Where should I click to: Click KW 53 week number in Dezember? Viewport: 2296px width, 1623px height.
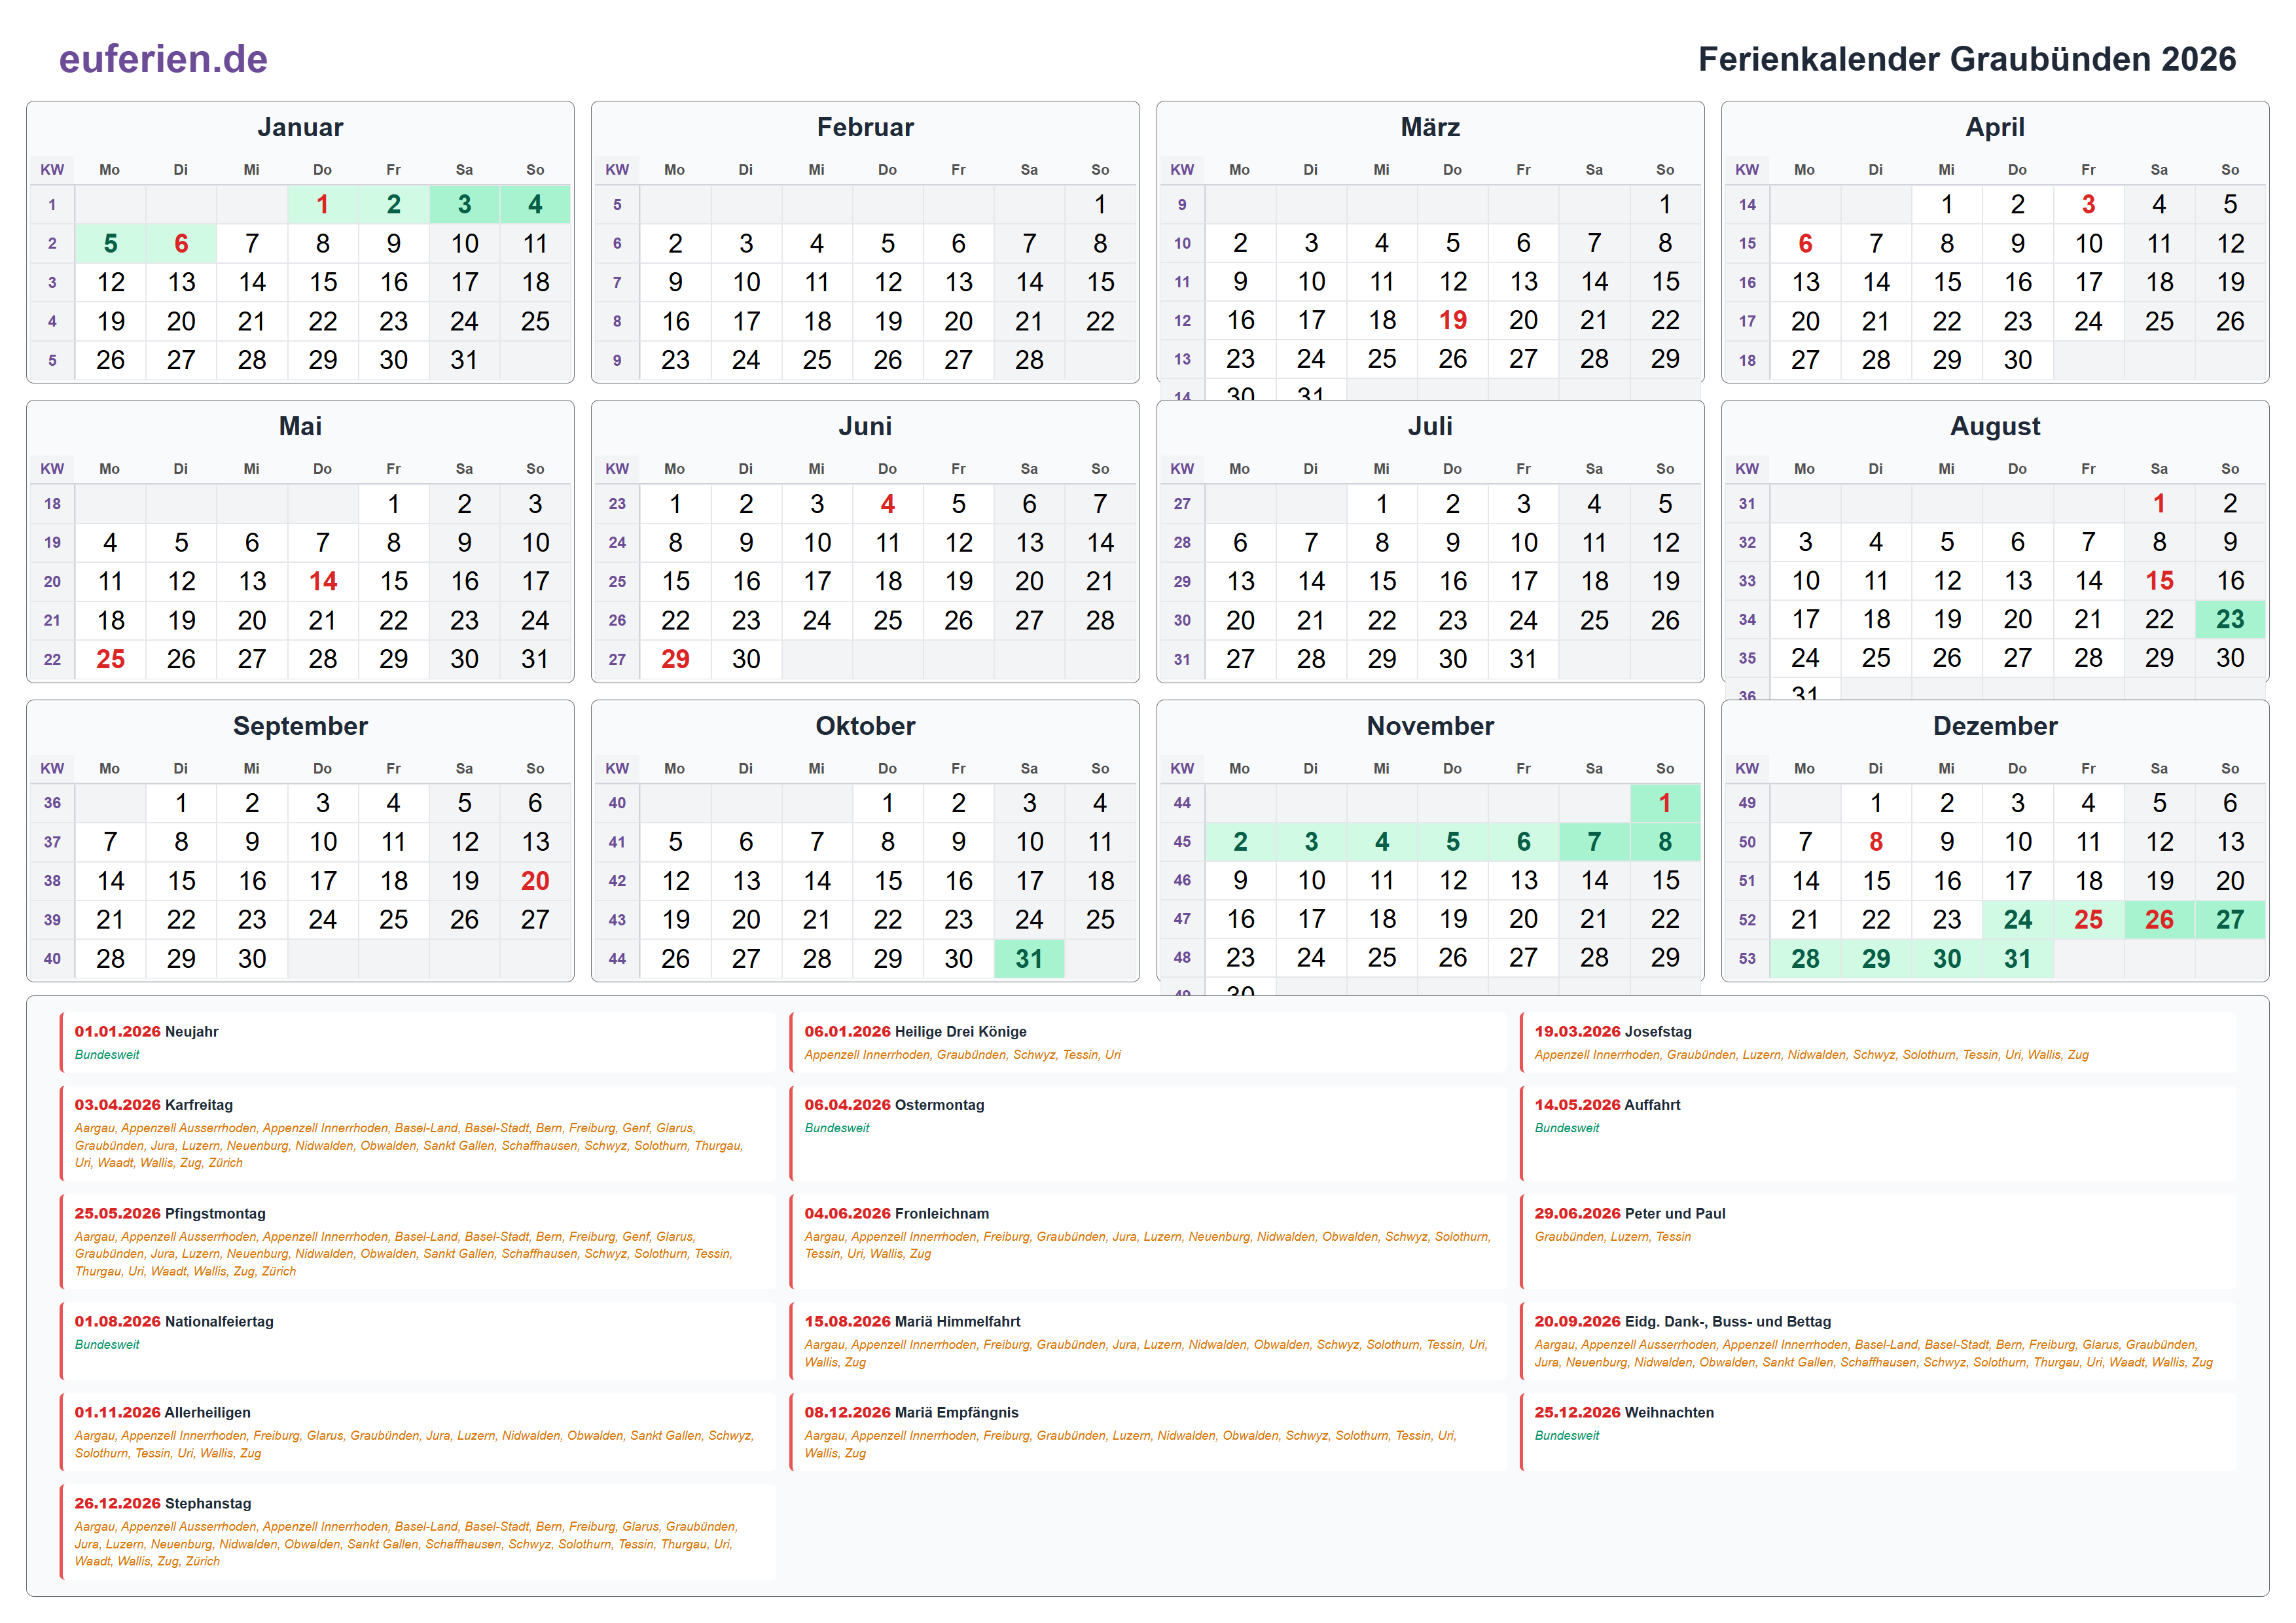1747,959
